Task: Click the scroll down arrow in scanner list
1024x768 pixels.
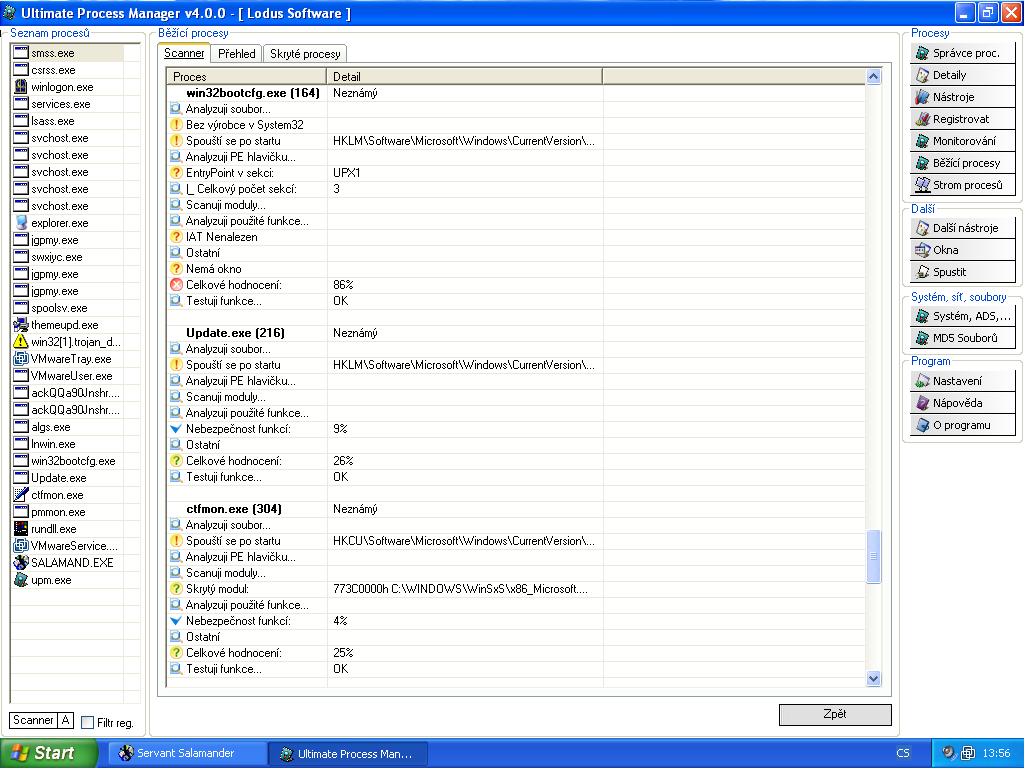Action: tap(873, 679)
